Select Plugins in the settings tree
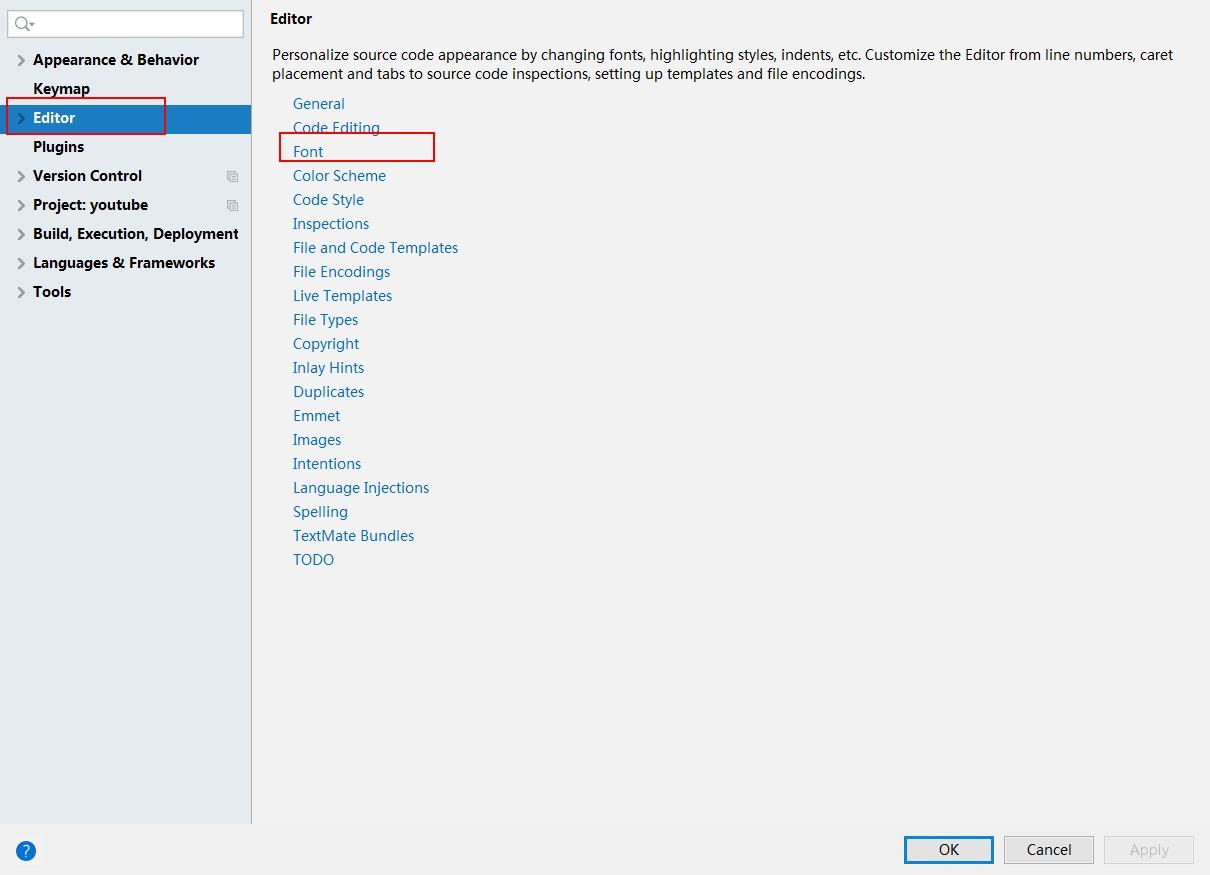 pos(58,147)
